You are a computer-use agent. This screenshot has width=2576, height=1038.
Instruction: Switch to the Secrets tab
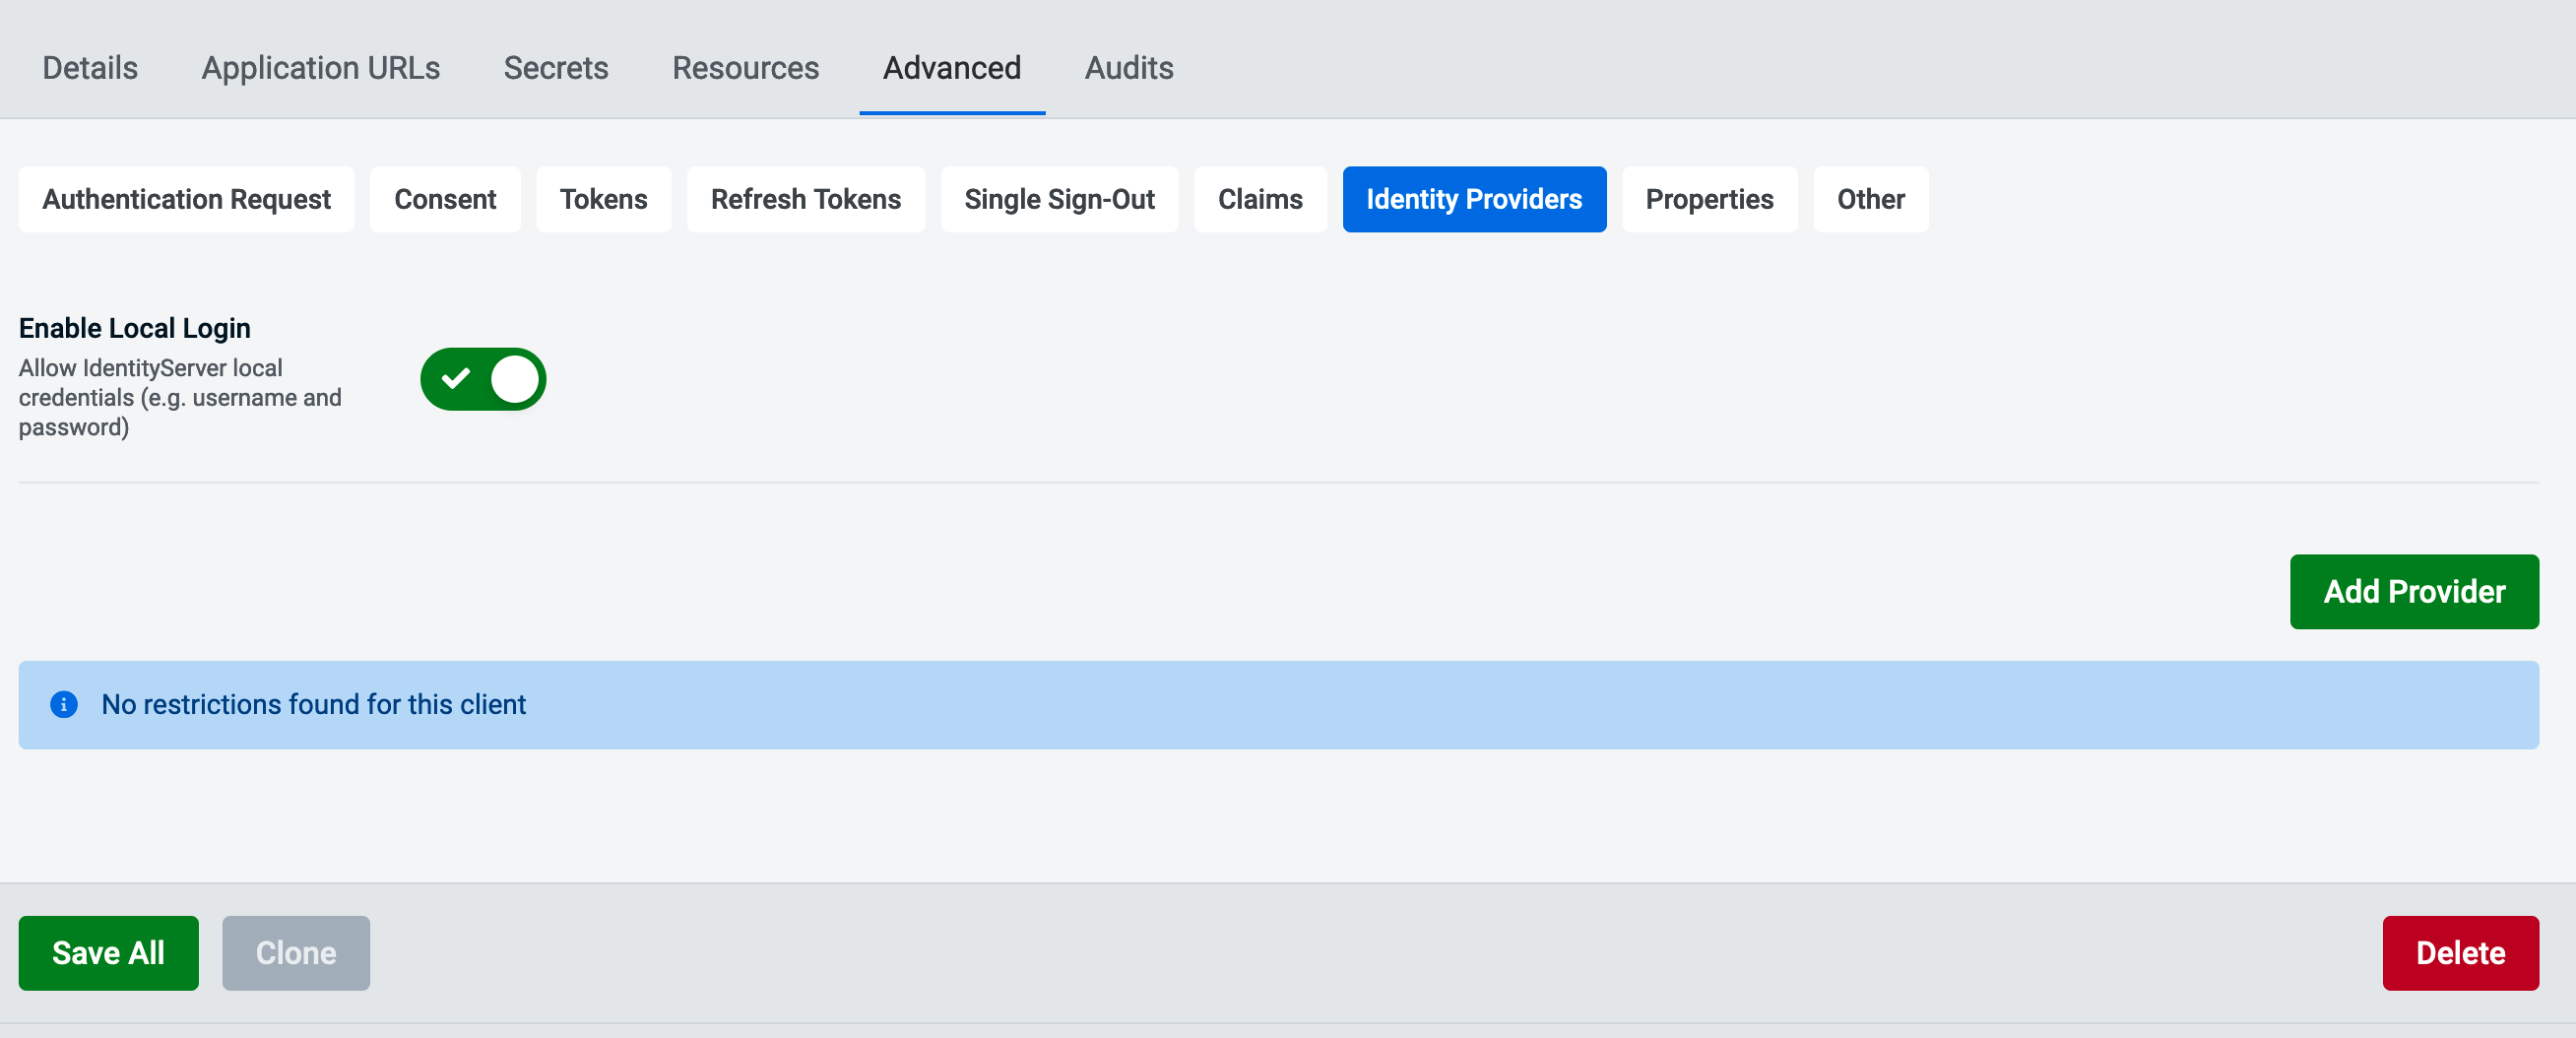point(556,67)
